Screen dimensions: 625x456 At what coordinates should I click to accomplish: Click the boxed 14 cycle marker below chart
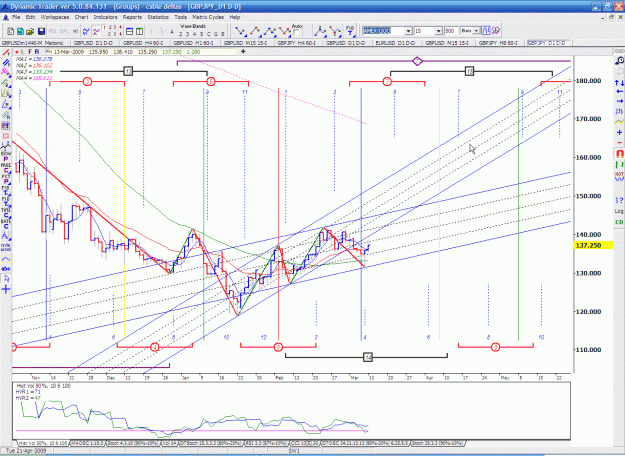point(368,357)
